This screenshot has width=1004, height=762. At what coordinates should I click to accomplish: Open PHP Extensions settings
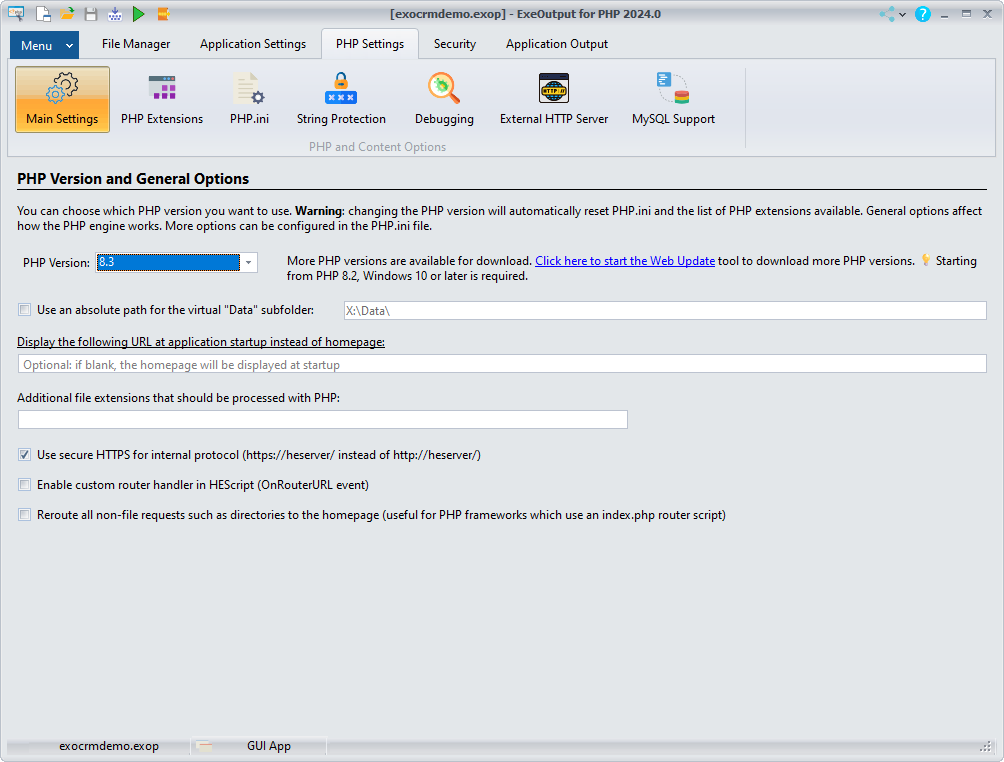click(161, 100)
